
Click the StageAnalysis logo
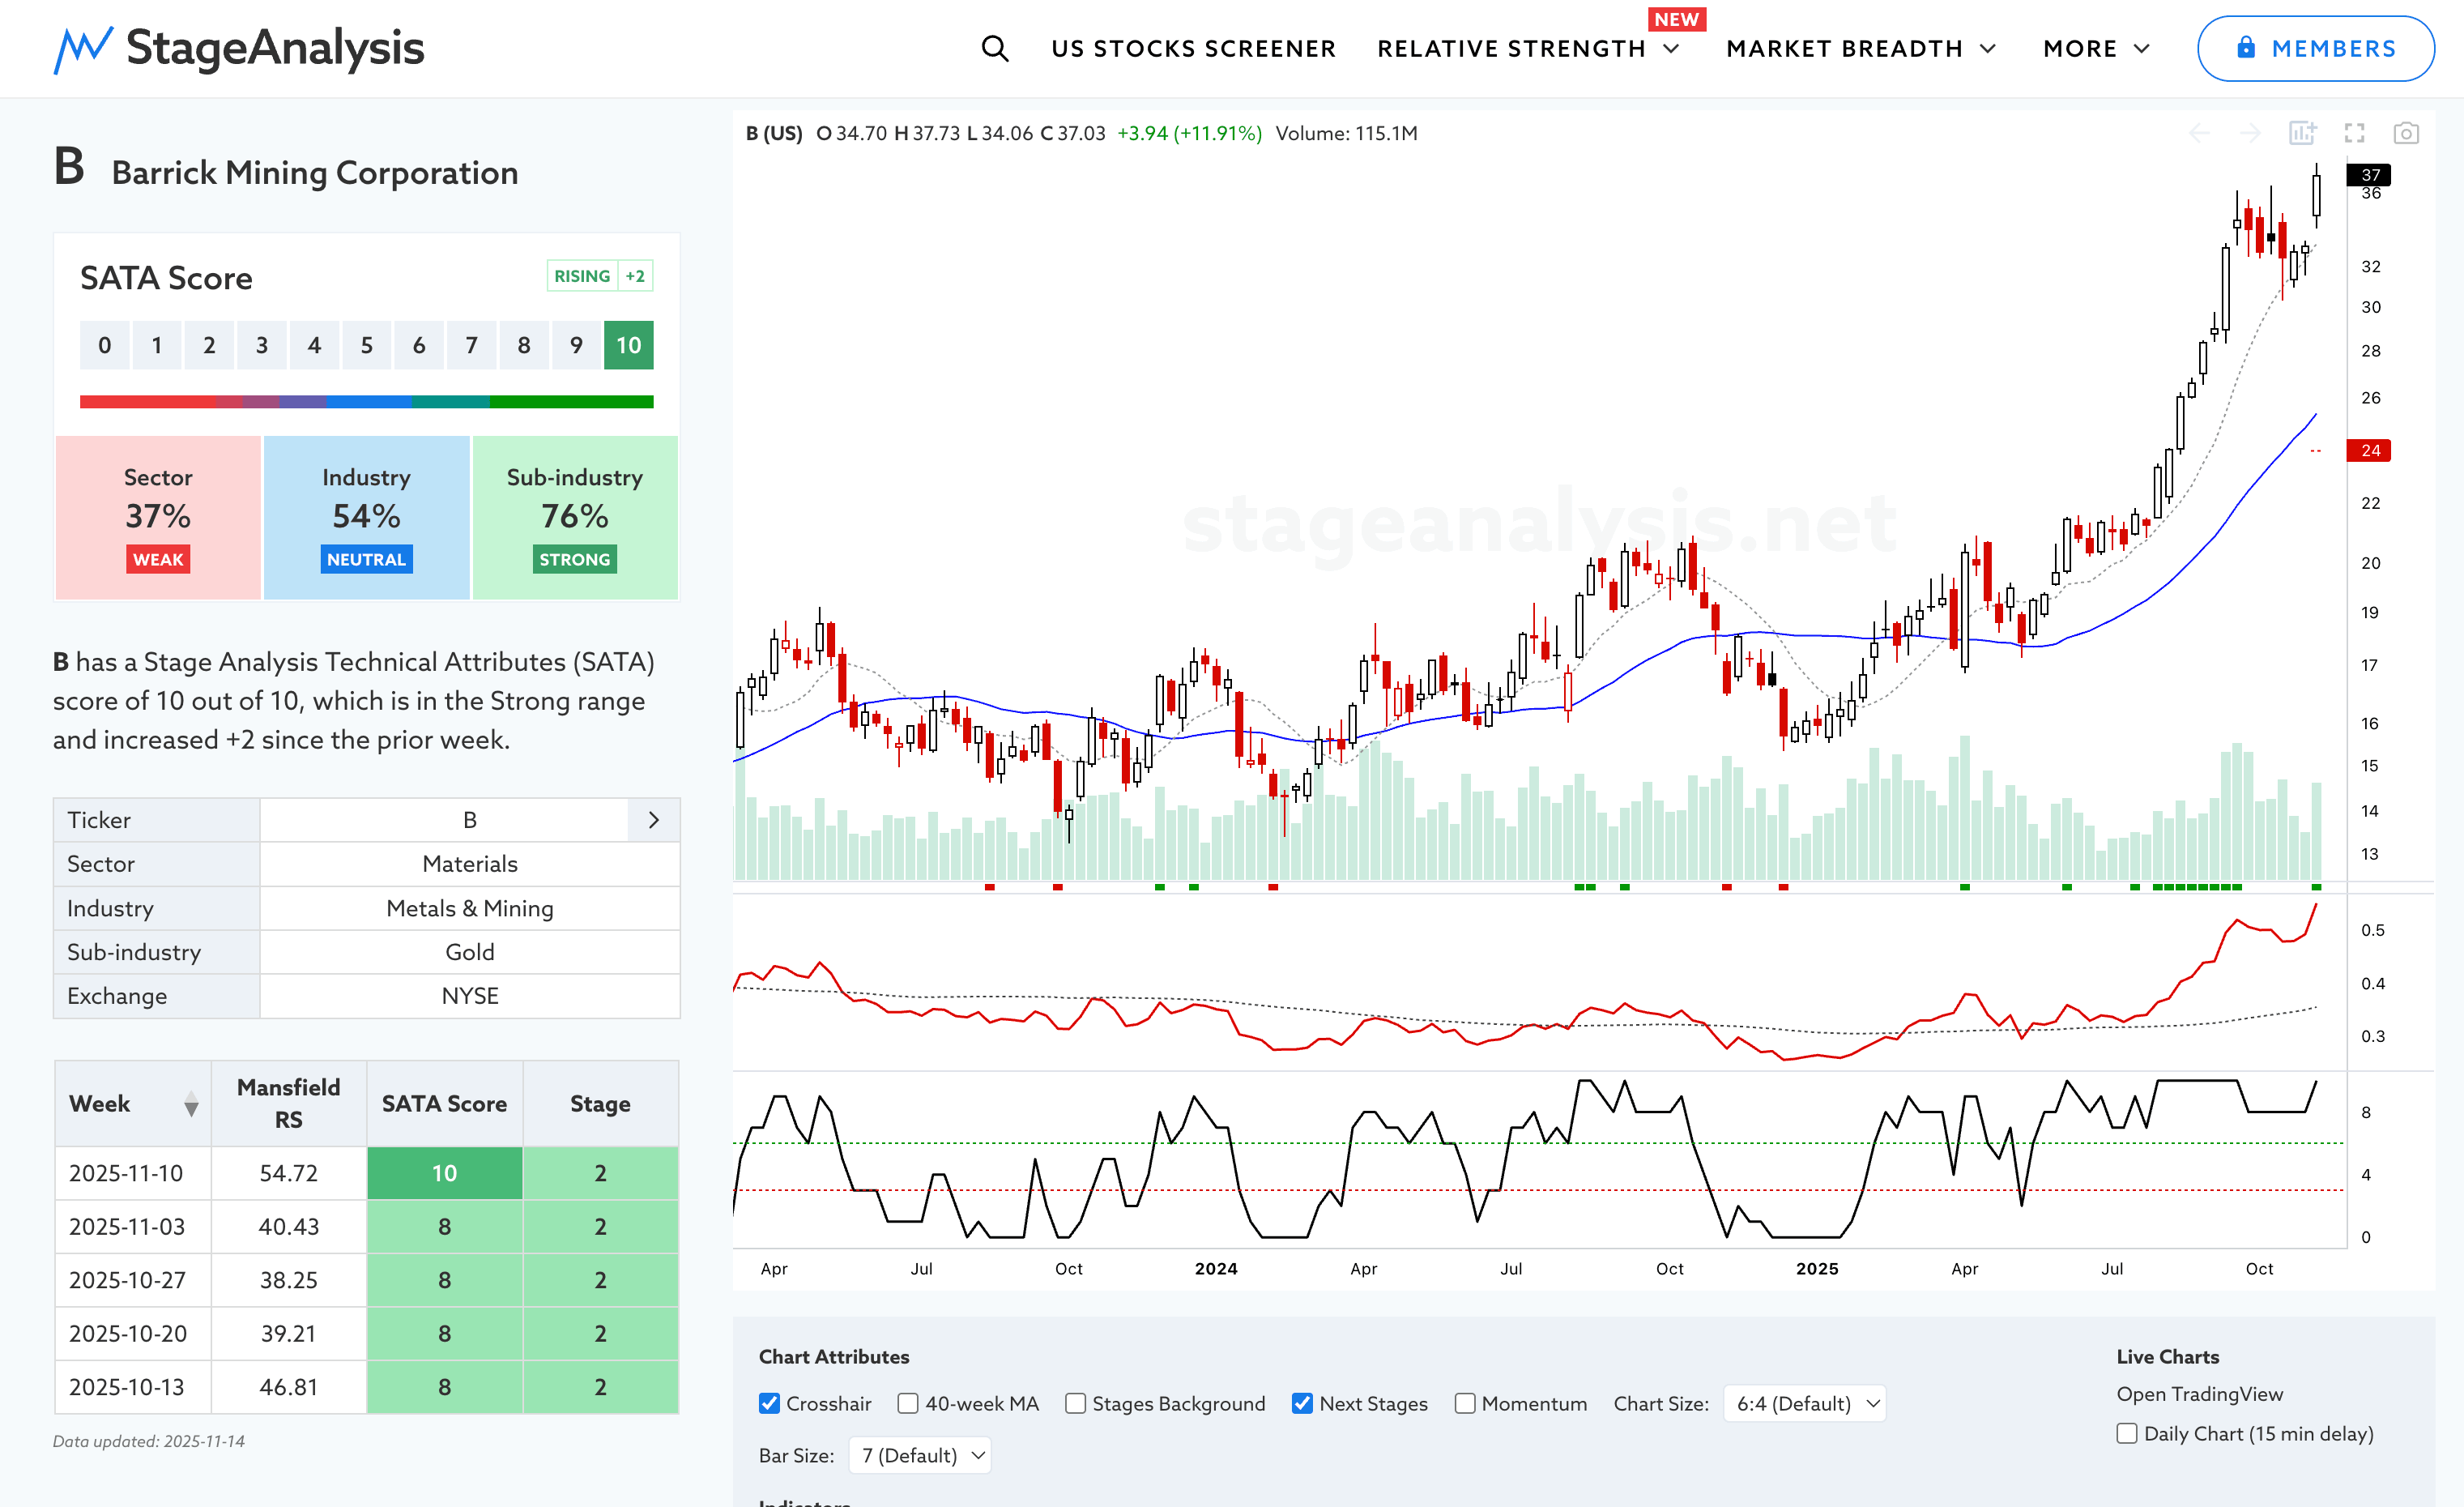(239, 48)
